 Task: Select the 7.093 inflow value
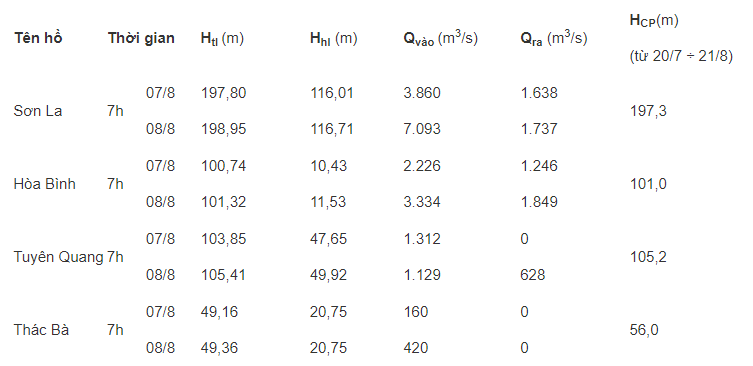pos(422,129)
